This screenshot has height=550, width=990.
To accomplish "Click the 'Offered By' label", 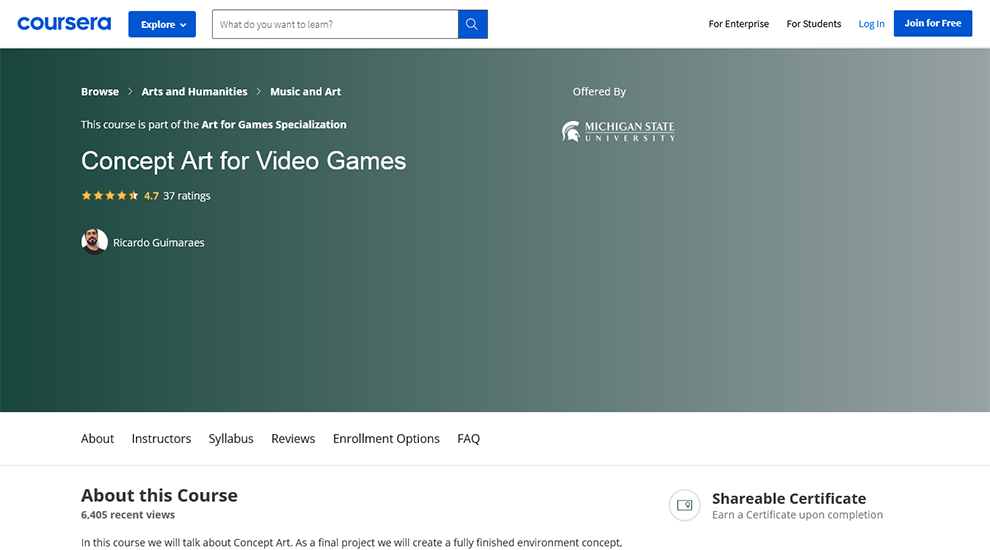I will coord(599,92).
